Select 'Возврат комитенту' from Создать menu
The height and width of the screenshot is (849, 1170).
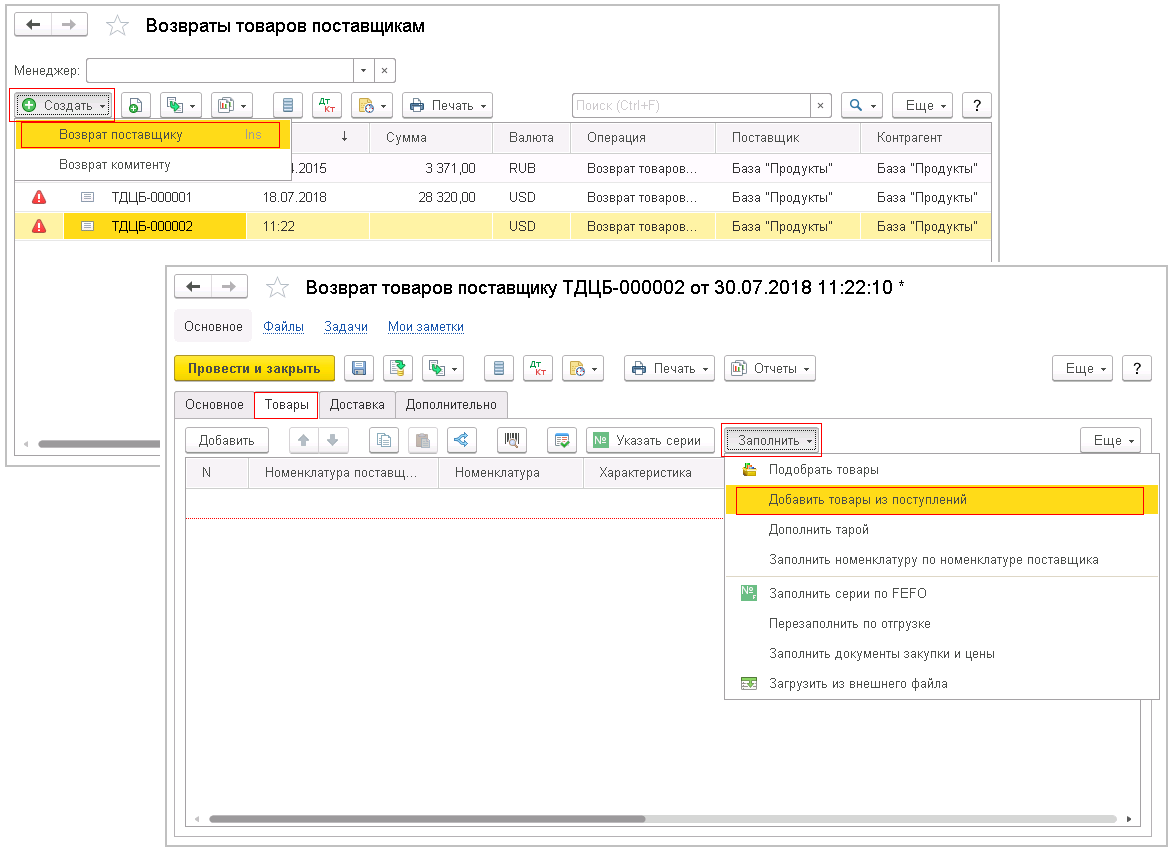pos(115,164)
